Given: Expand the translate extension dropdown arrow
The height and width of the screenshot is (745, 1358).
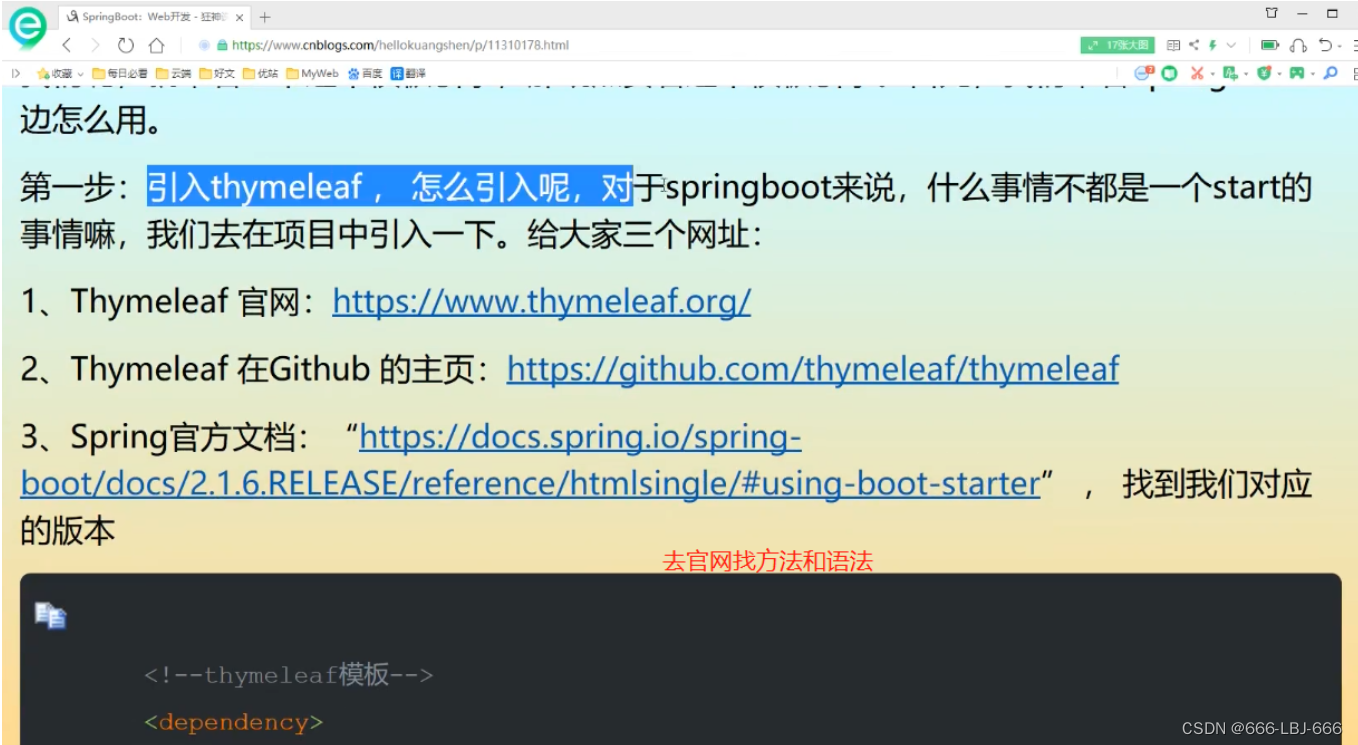Looking at the screenshot, I should click(x=1246, y=74).
